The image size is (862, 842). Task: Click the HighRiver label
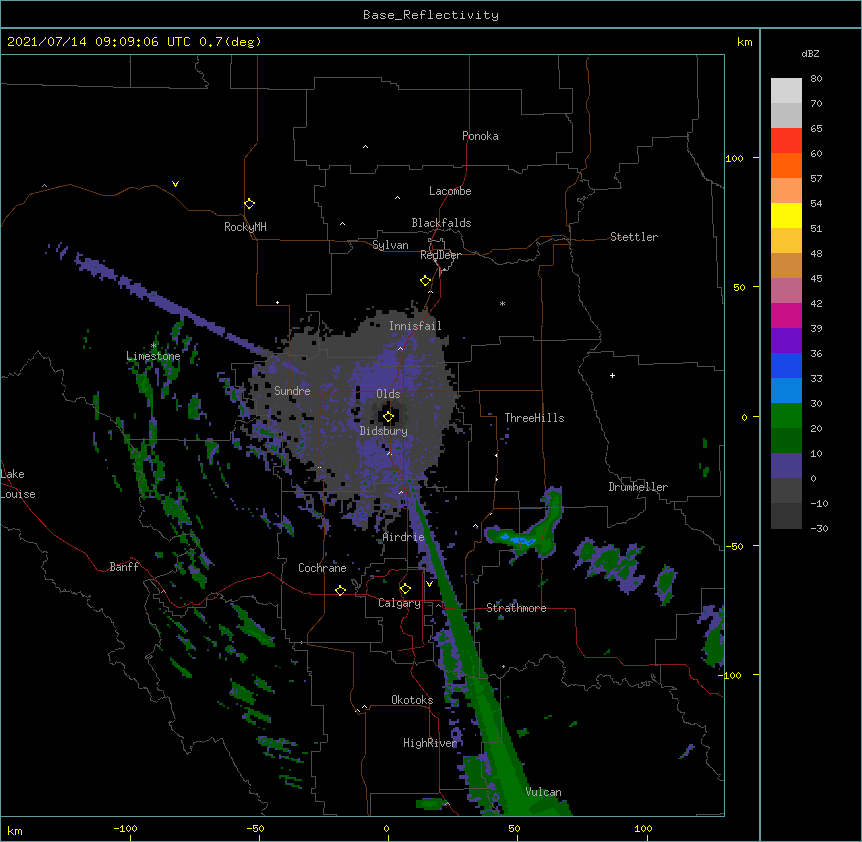(x=430, y=743)
